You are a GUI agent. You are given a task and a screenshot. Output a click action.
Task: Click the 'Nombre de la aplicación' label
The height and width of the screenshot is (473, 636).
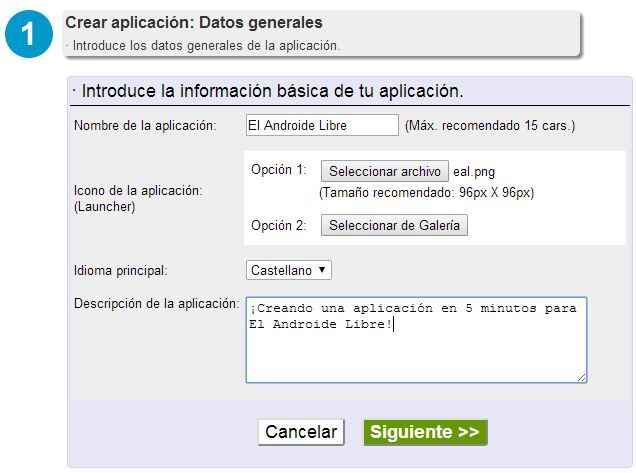[x=145, y=126]
